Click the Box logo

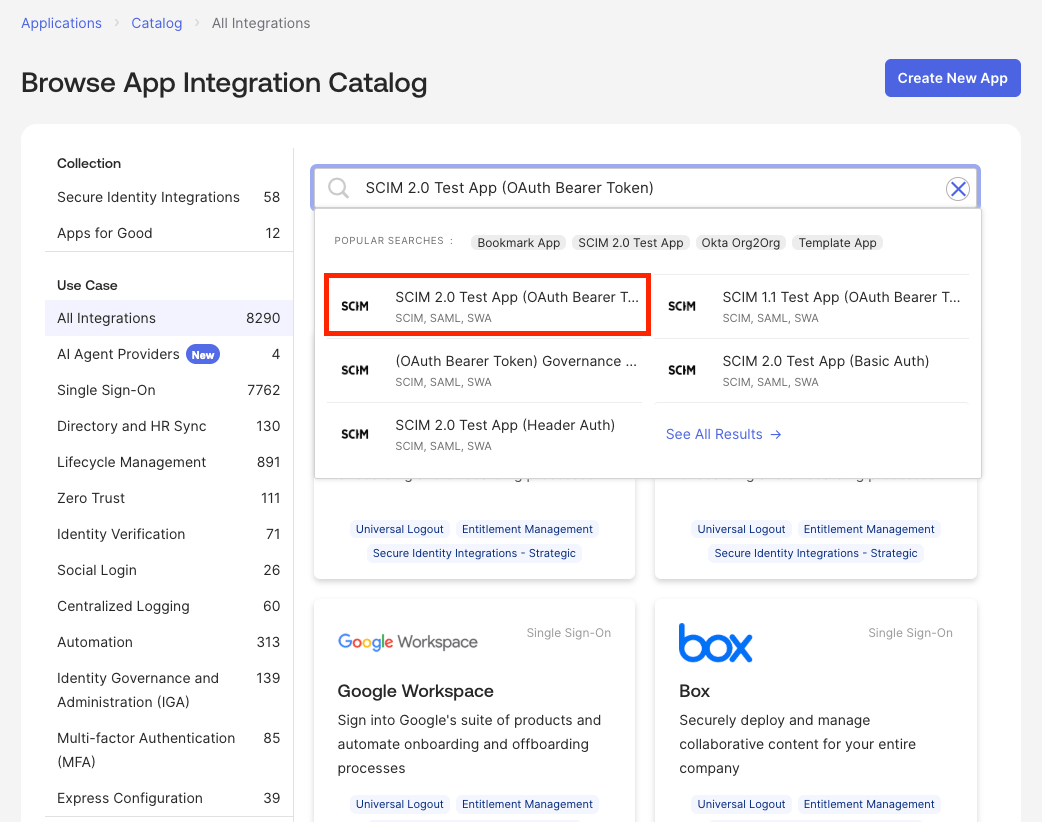pyautogui.click(x=715, y=643)
